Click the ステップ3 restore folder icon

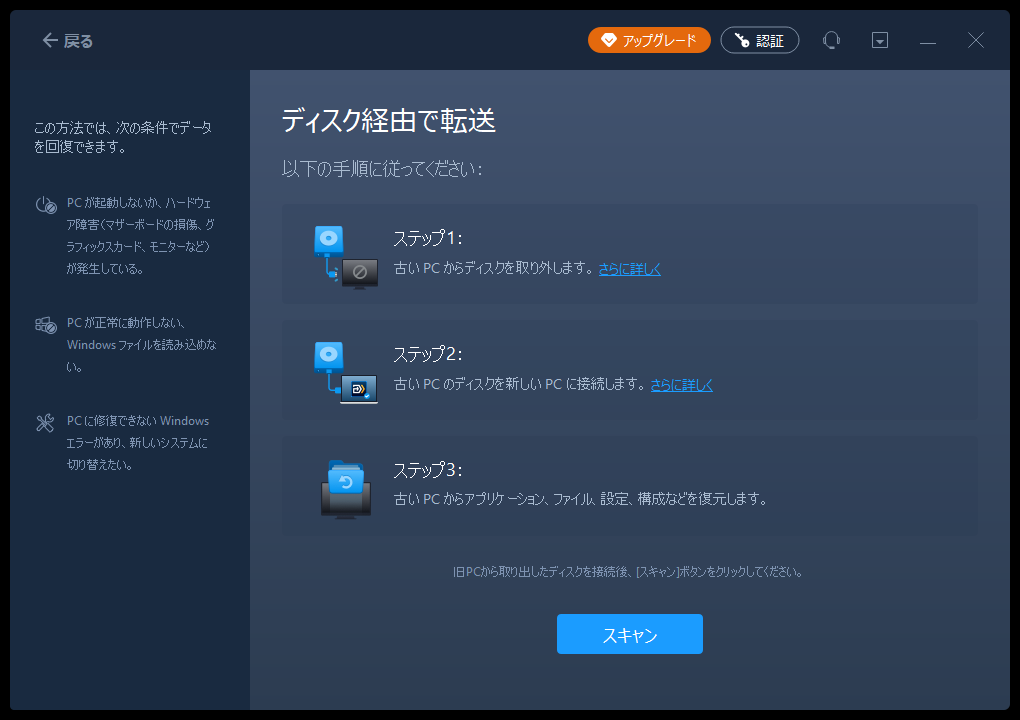(346, 489)
